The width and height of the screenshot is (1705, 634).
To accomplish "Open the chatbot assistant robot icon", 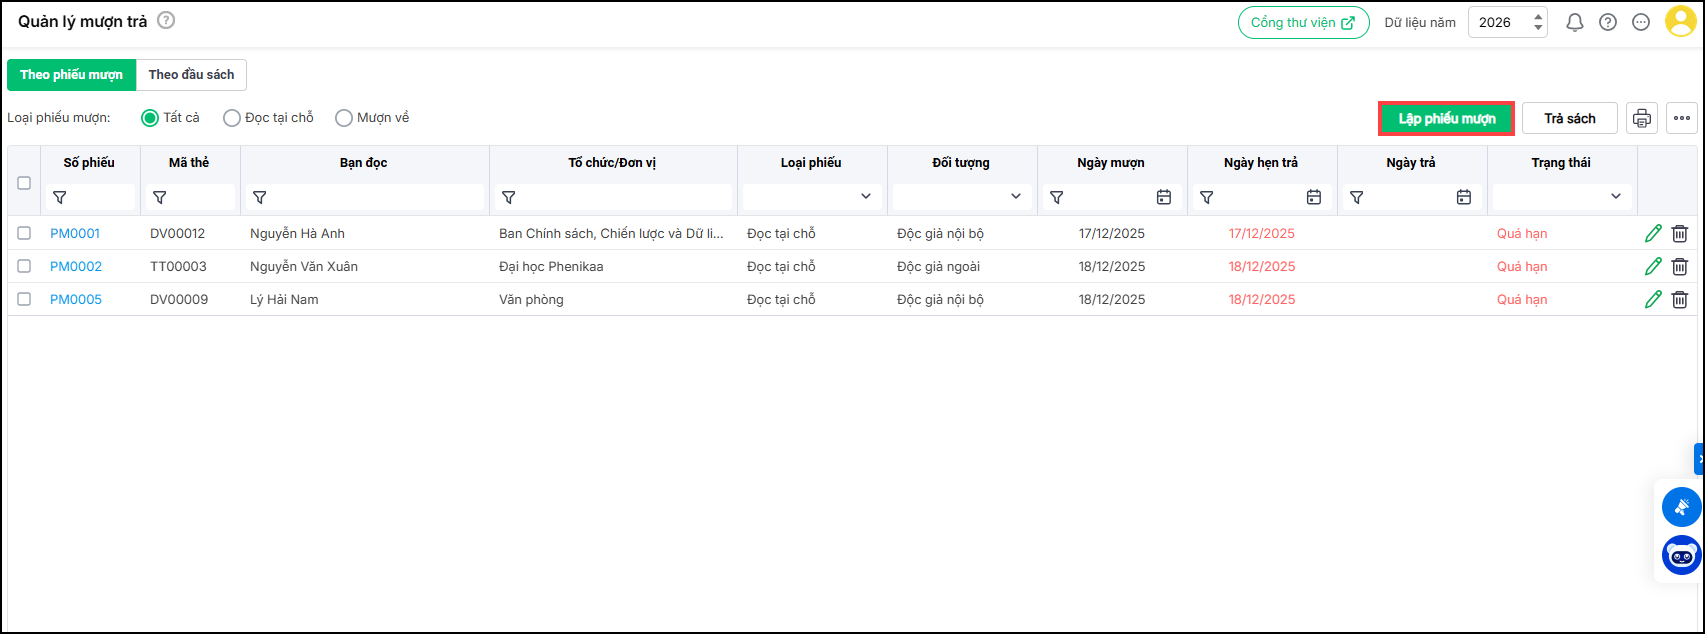I will coord(1681,555).
